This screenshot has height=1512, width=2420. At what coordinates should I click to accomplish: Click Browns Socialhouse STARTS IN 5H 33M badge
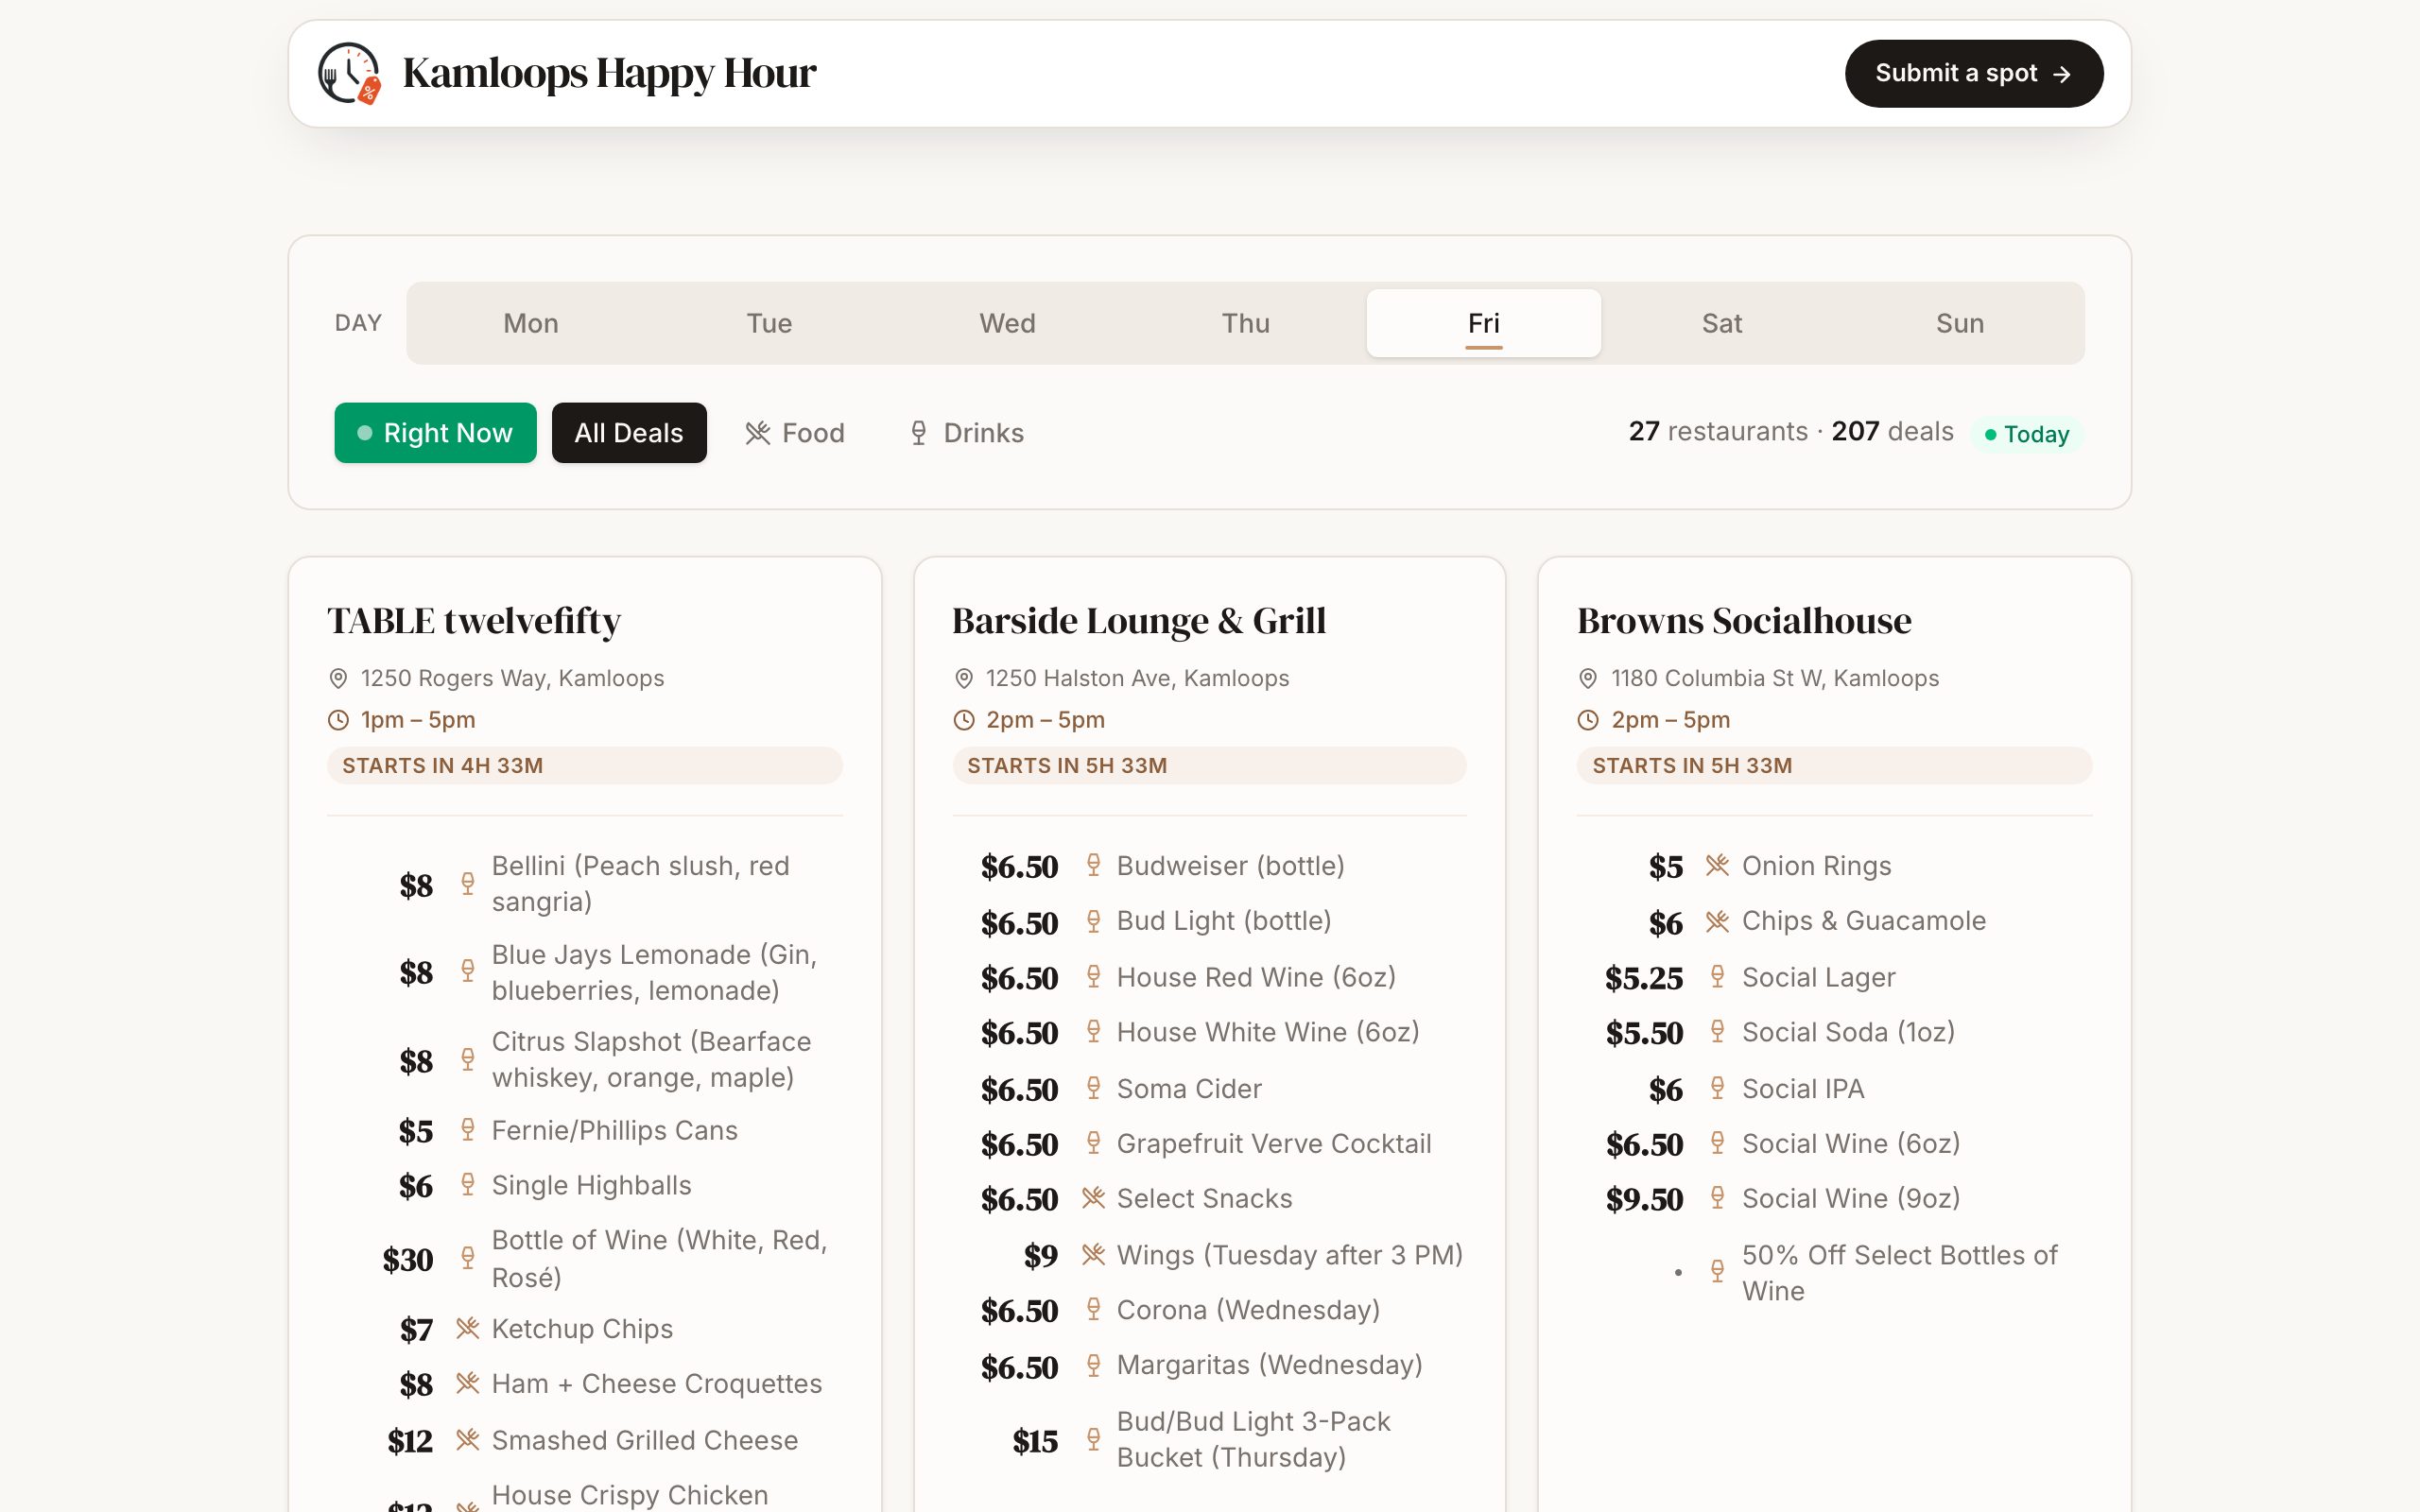click(1834, 765)
